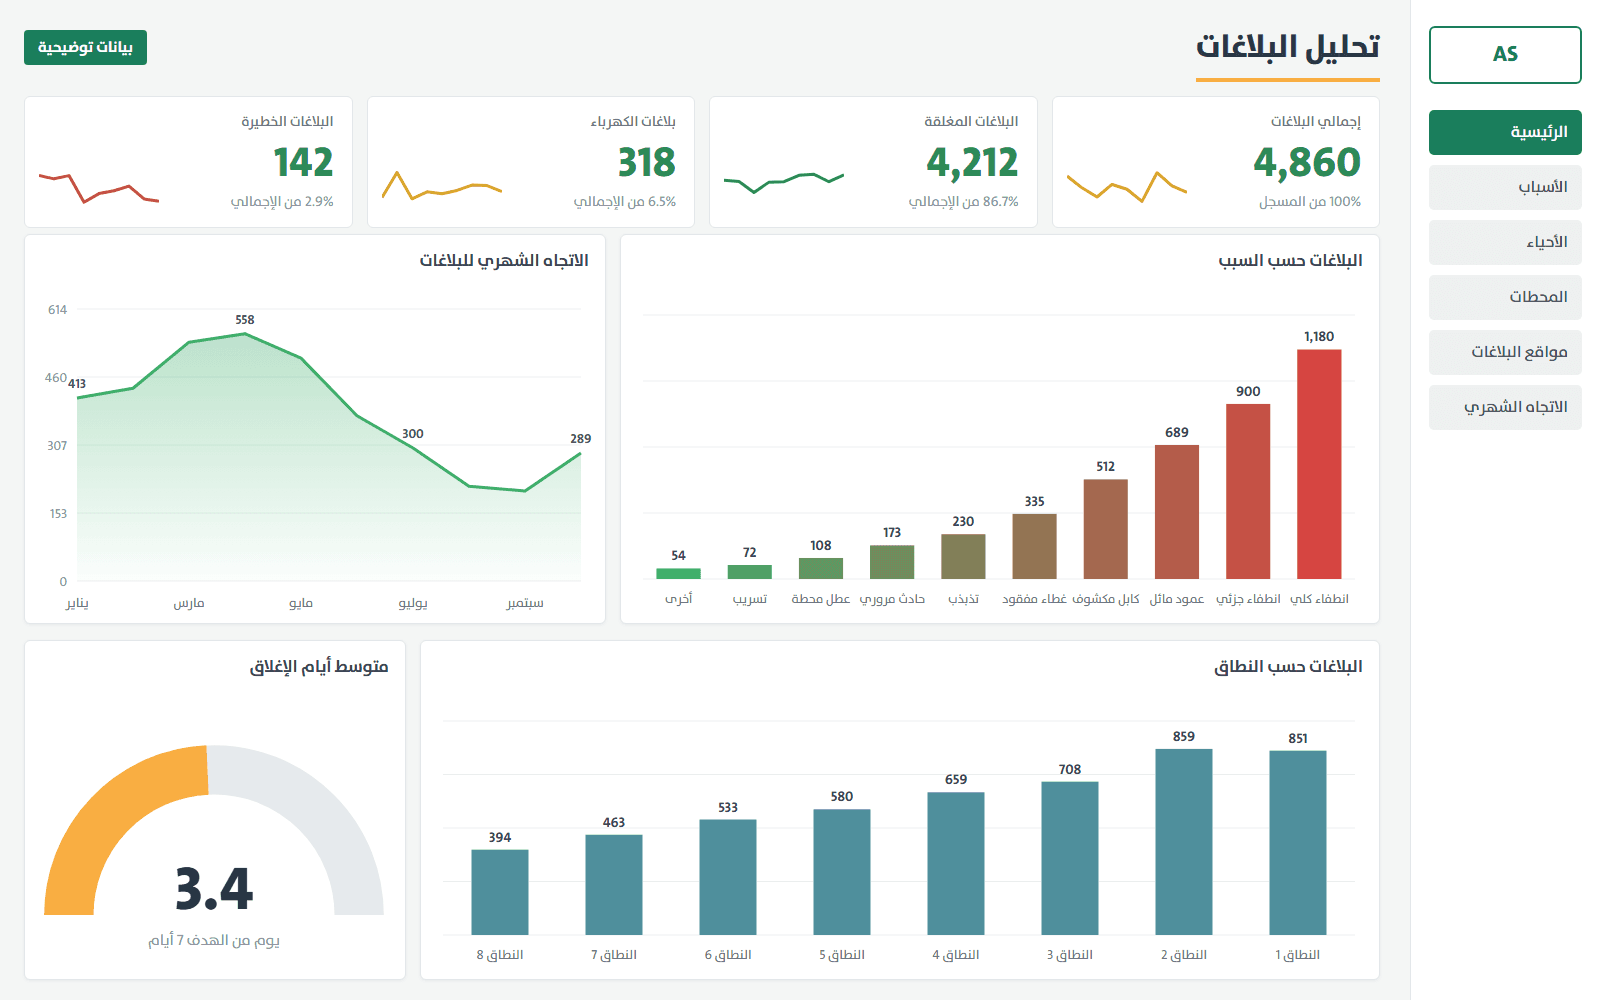The height and width of the screenshot is (1000, 1600).
Task: Go to the الأسباب sidebar page
Action: tap(1505, 187)
